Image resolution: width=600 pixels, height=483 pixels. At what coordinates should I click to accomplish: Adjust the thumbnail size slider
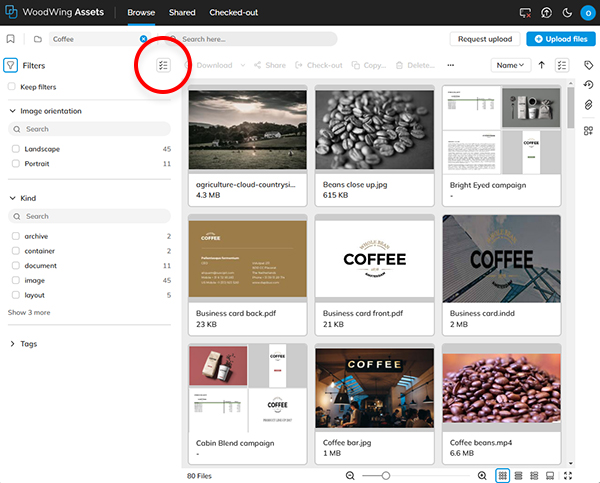tap(386, 475)
